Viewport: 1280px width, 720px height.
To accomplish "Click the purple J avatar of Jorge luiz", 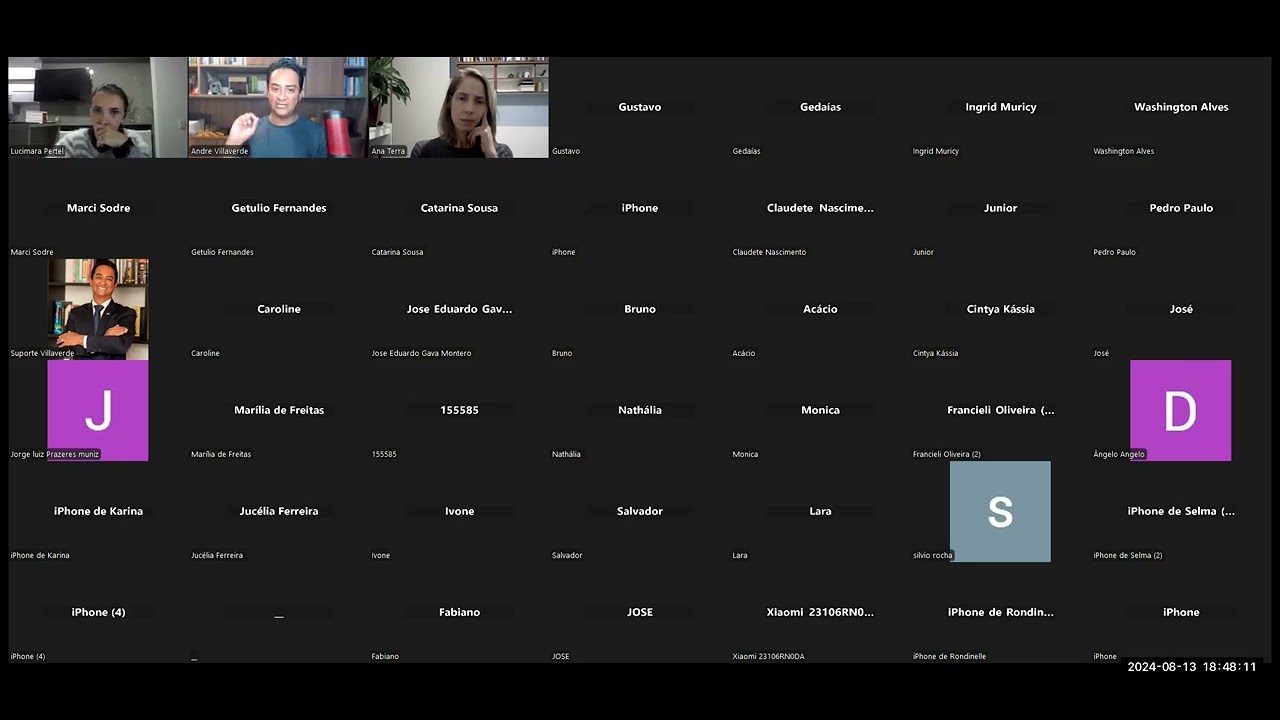I will coord(98,410).
